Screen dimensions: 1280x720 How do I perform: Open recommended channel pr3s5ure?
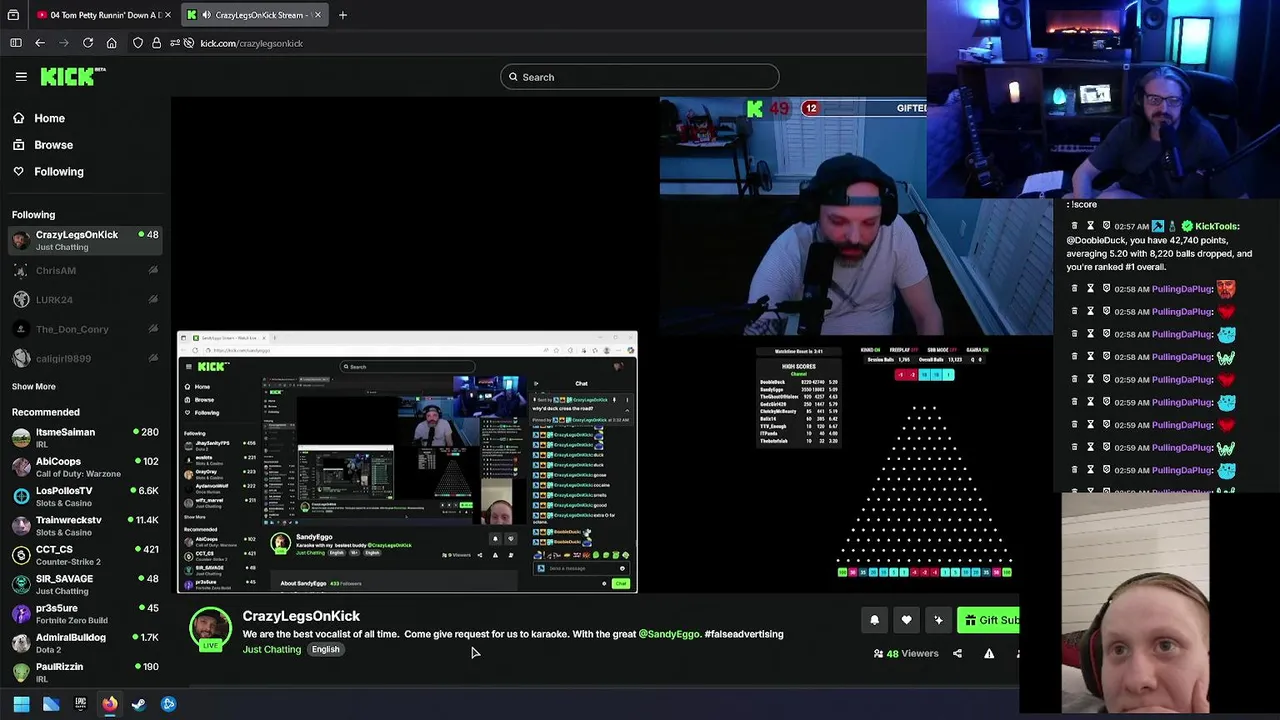[85, 613]
